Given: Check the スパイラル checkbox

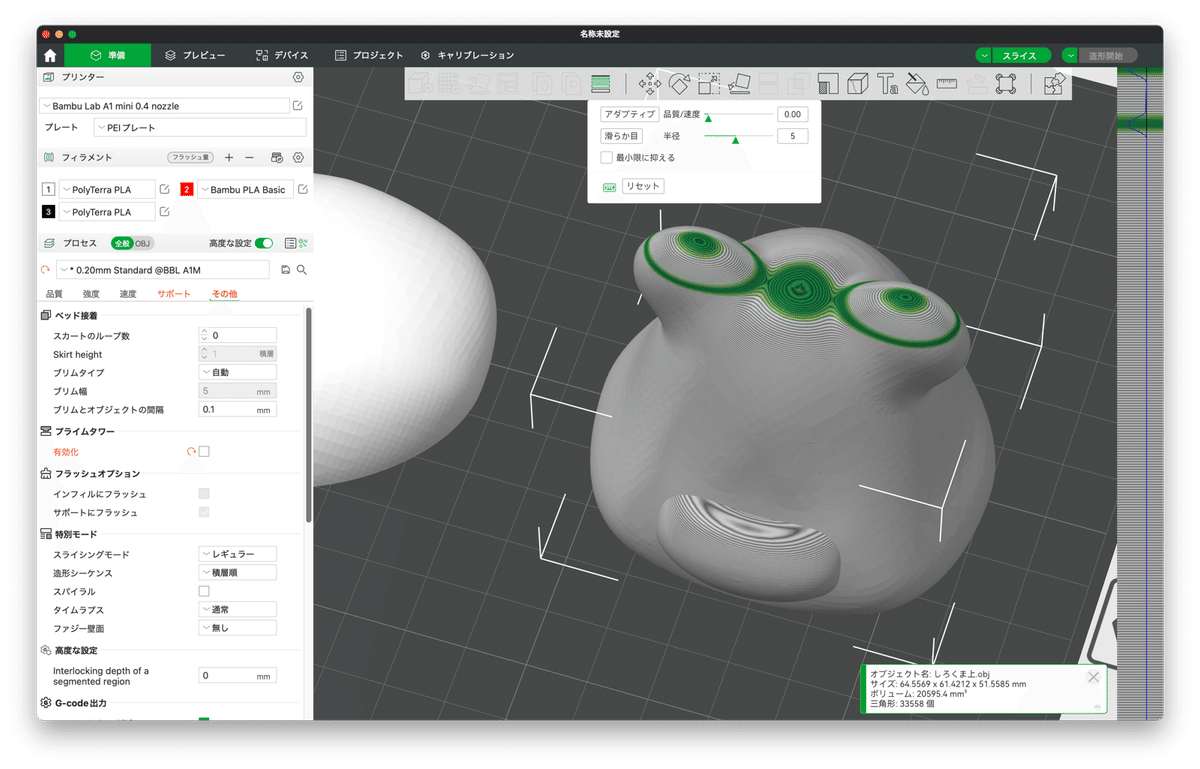Looking at the screenshot, I should pyautogui.click(x=204, y=591).
